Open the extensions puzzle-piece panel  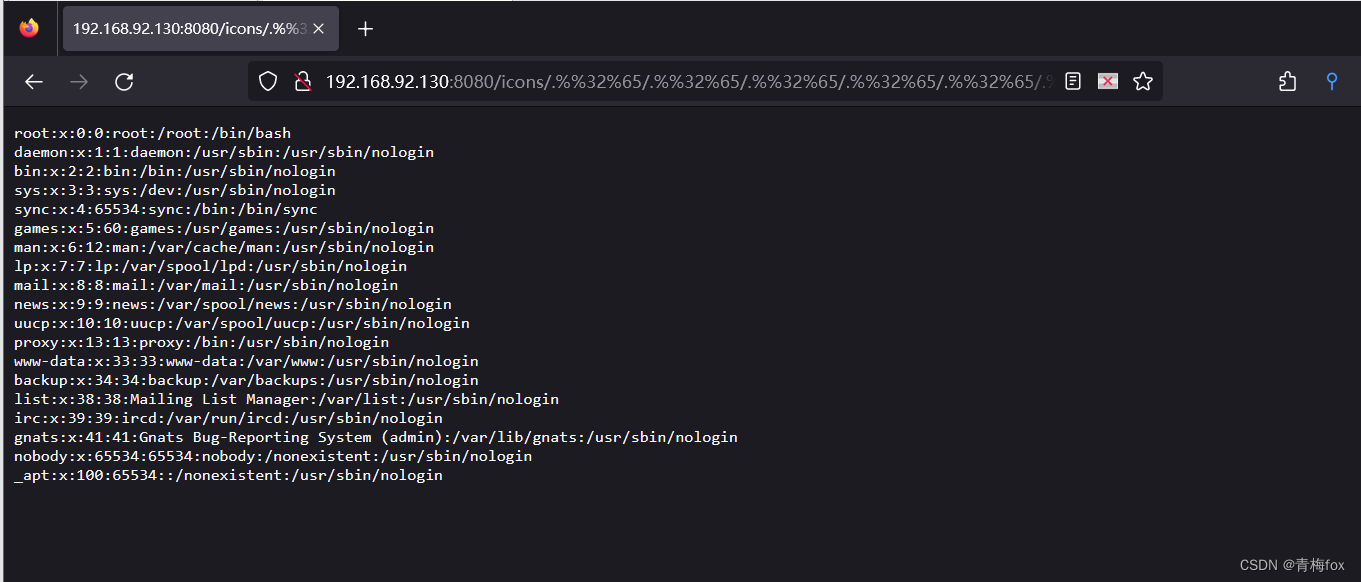(1287, 81)
